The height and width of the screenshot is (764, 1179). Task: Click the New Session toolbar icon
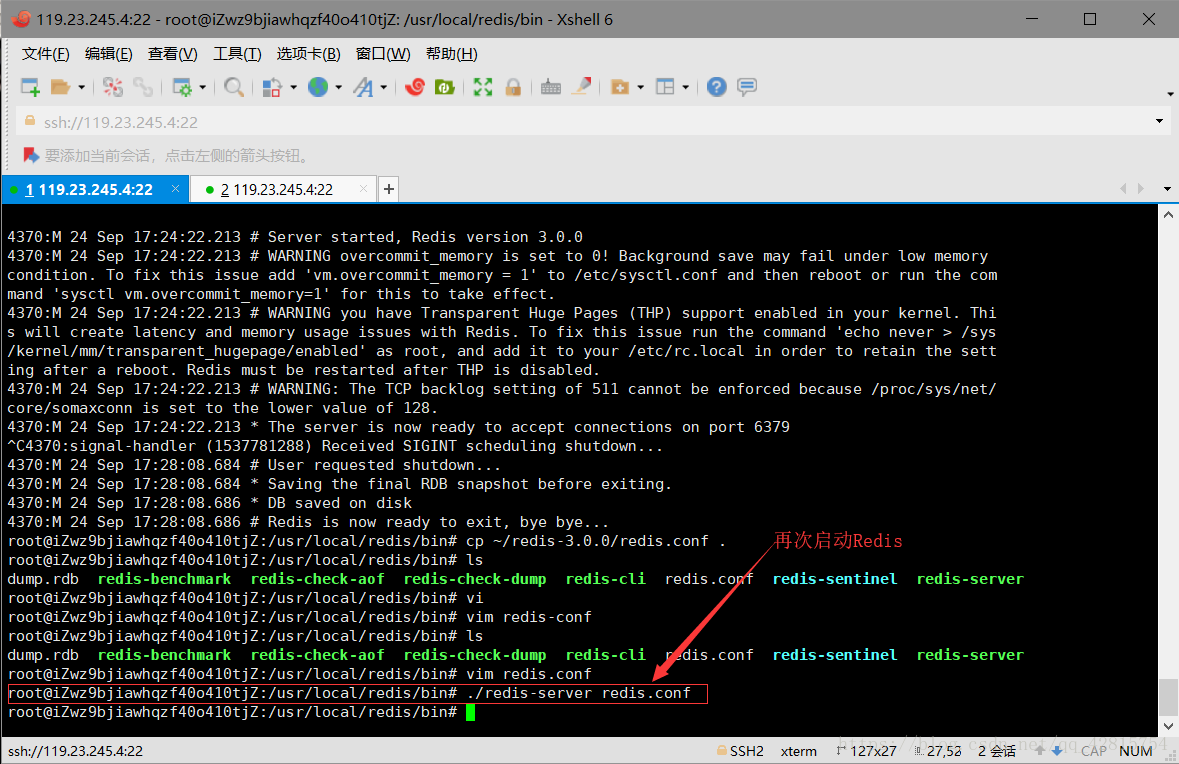[x=30, y=87]
